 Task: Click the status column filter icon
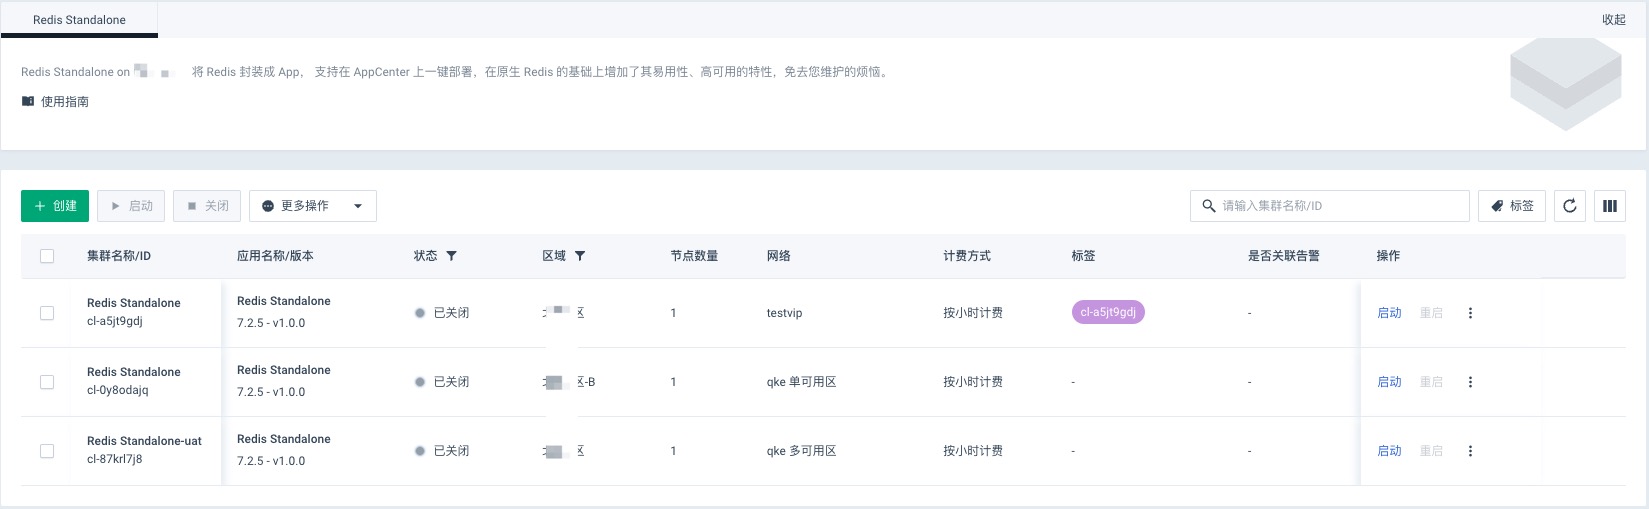coord(452,256)
